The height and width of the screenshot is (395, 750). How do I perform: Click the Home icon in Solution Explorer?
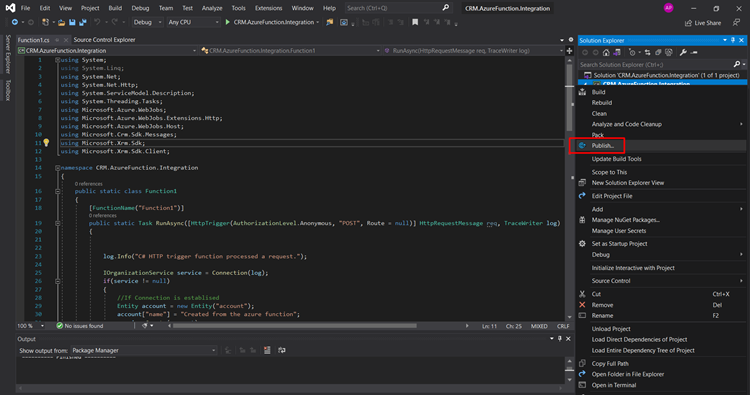click(x=606, y=52)
